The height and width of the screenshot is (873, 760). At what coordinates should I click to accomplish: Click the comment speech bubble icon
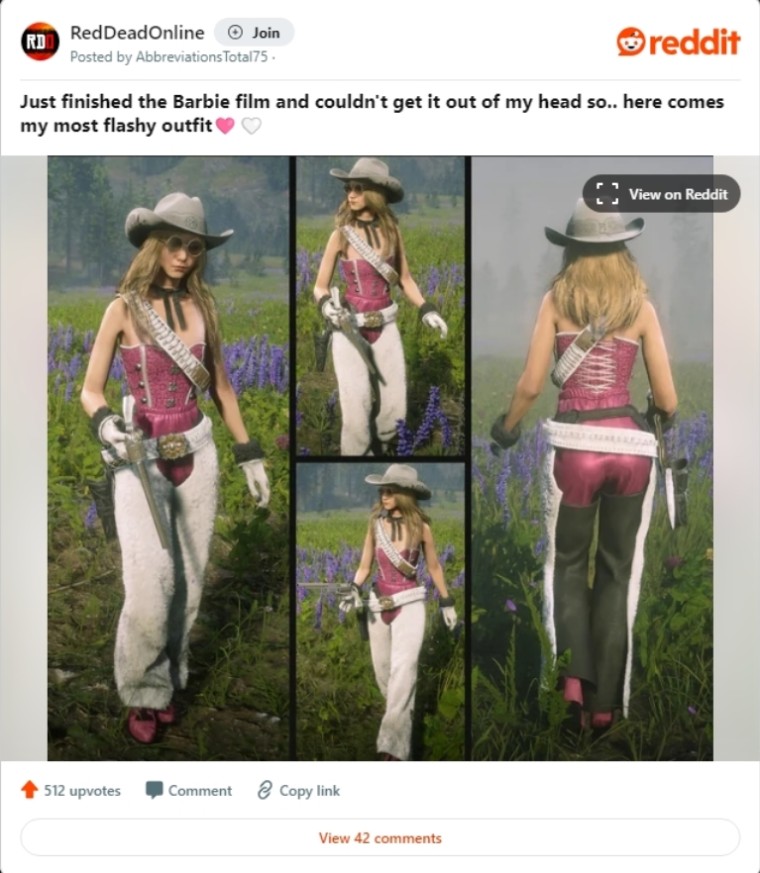(x=154, y=790)
